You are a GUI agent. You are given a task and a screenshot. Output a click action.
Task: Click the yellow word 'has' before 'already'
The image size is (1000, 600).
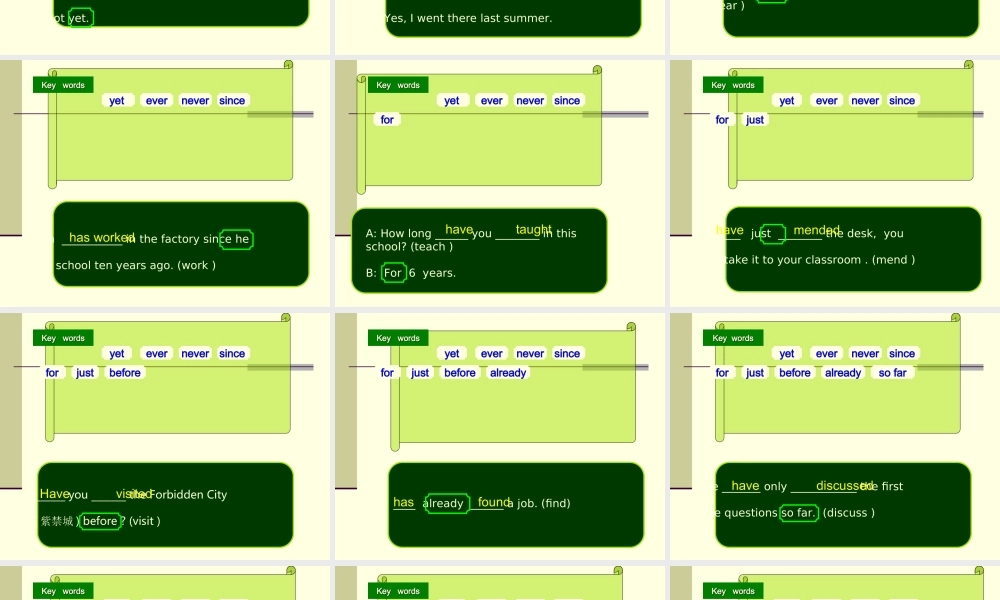403,502
